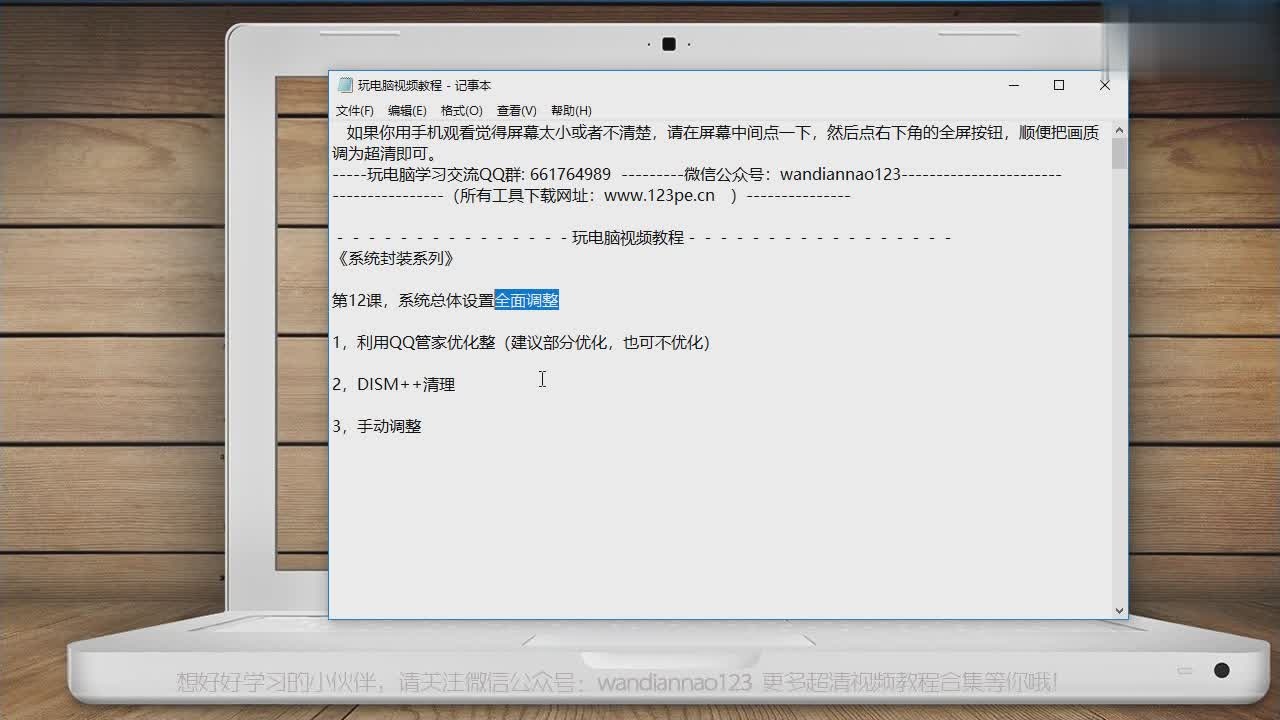Click the Notepad icon in title bar
The width and height of the screenshot is (1280, 720).
click(345, 86)
